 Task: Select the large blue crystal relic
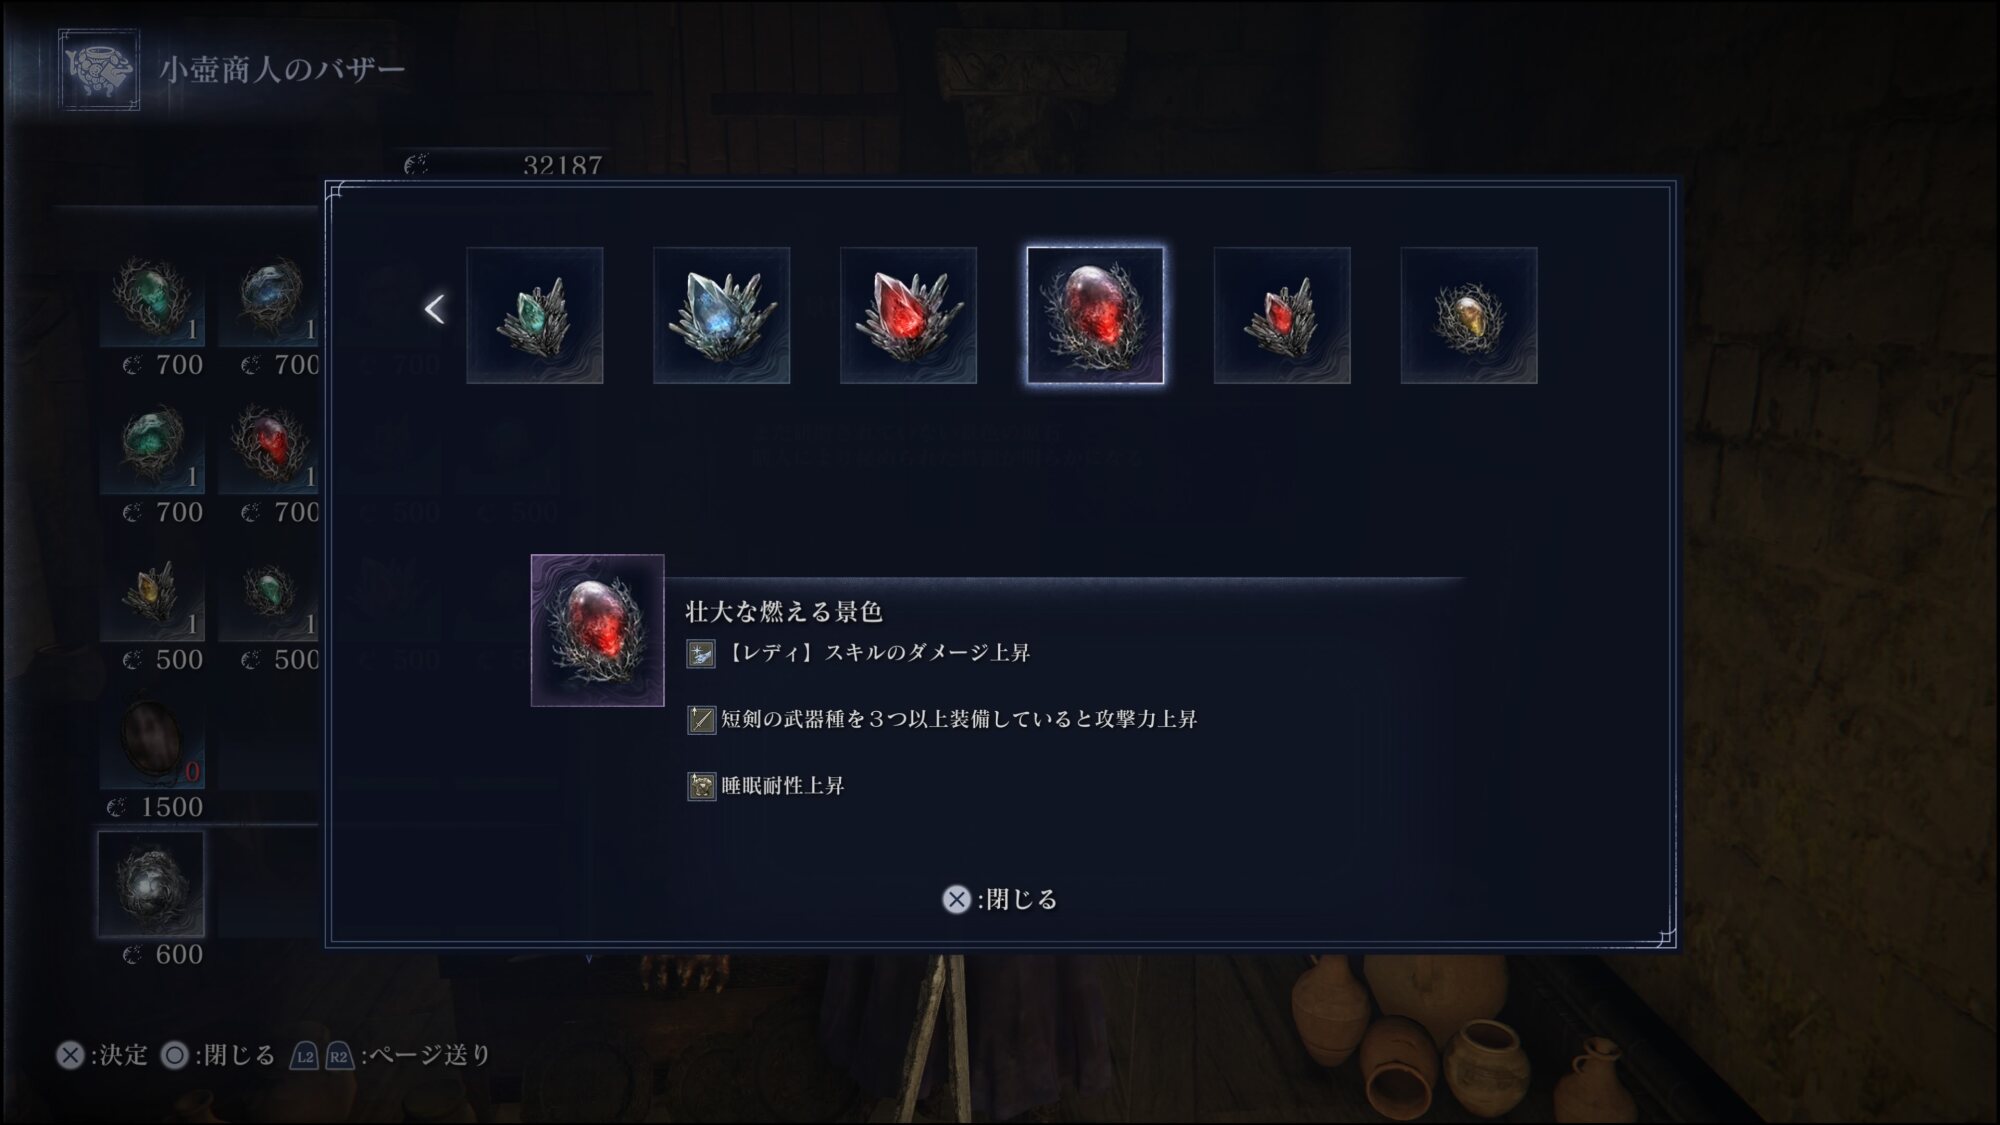[721, 315]
